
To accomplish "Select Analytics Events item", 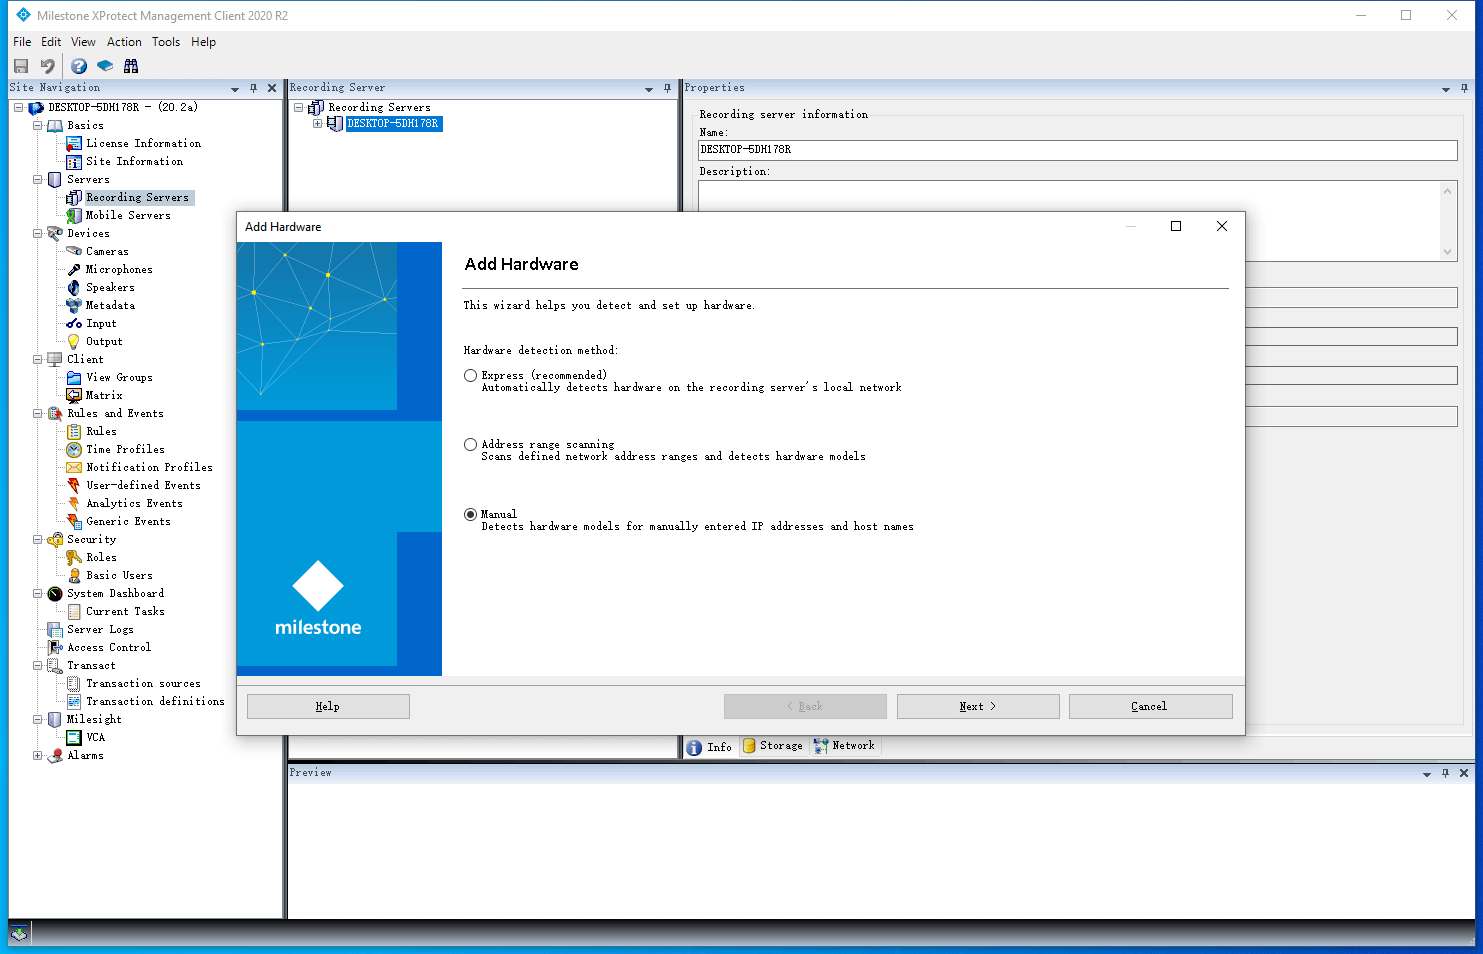I will coord(134,504).
